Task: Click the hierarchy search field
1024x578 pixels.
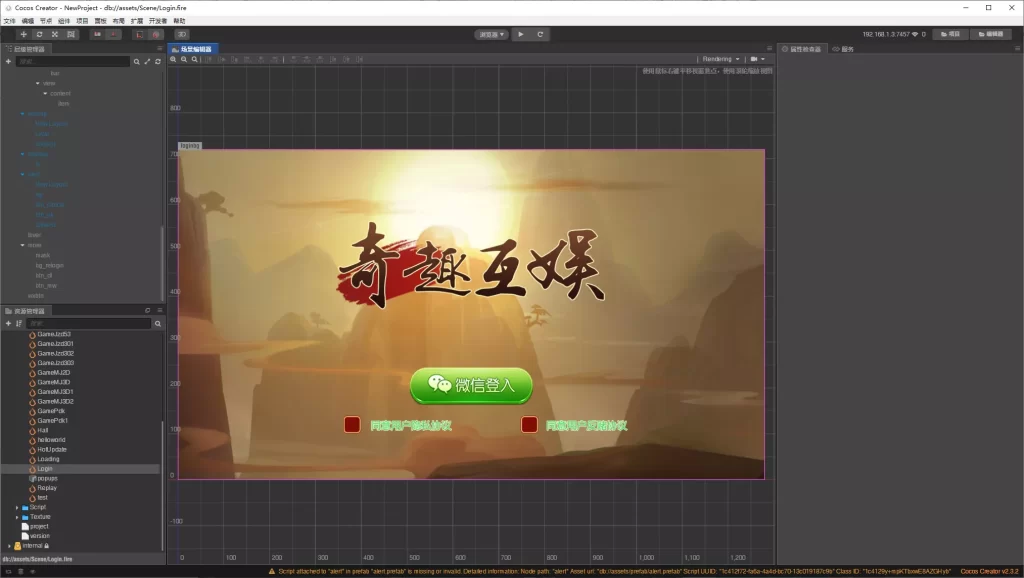Action: click(x=73, y=61)
